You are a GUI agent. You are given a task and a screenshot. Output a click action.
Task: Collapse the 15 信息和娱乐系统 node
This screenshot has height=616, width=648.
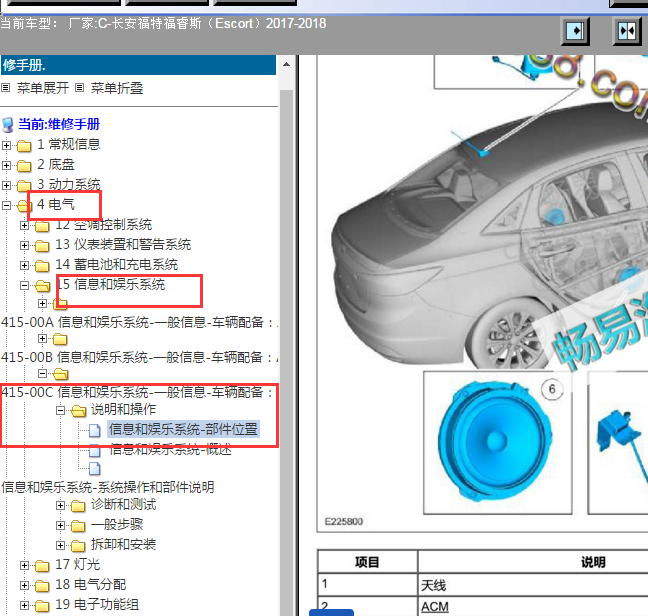coord(24,285)
